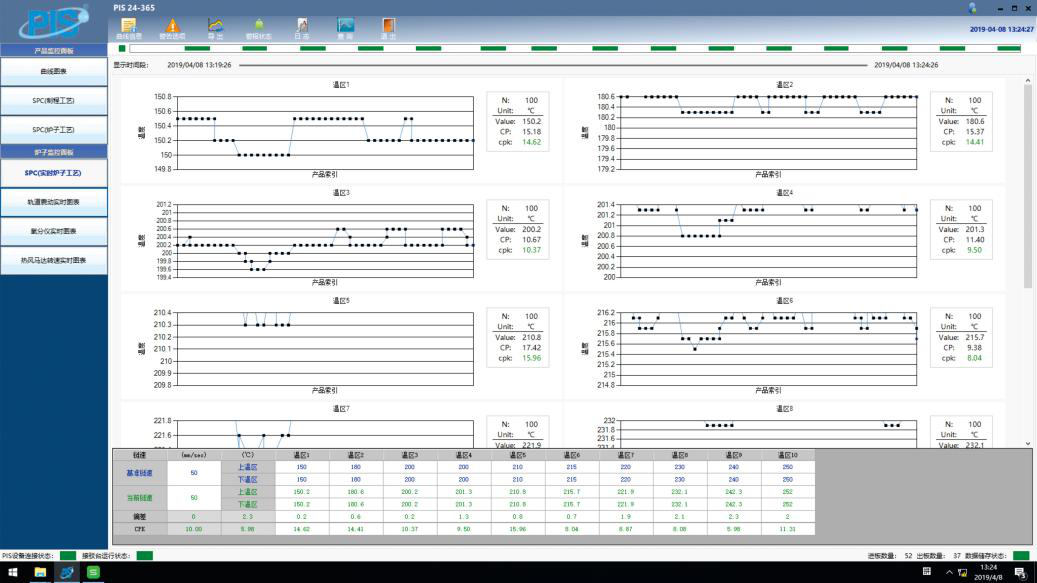Click start timestamp 2019/04/08 13:19:26
The width and height of the screenshot is (1037, 583).
[x=199, y=65]
